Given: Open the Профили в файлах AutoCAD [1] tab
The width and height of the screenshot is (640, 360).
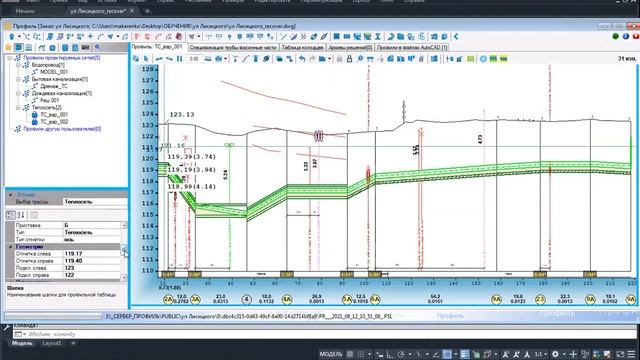Looking at the screenshot, I should click(x=412, y=48).
